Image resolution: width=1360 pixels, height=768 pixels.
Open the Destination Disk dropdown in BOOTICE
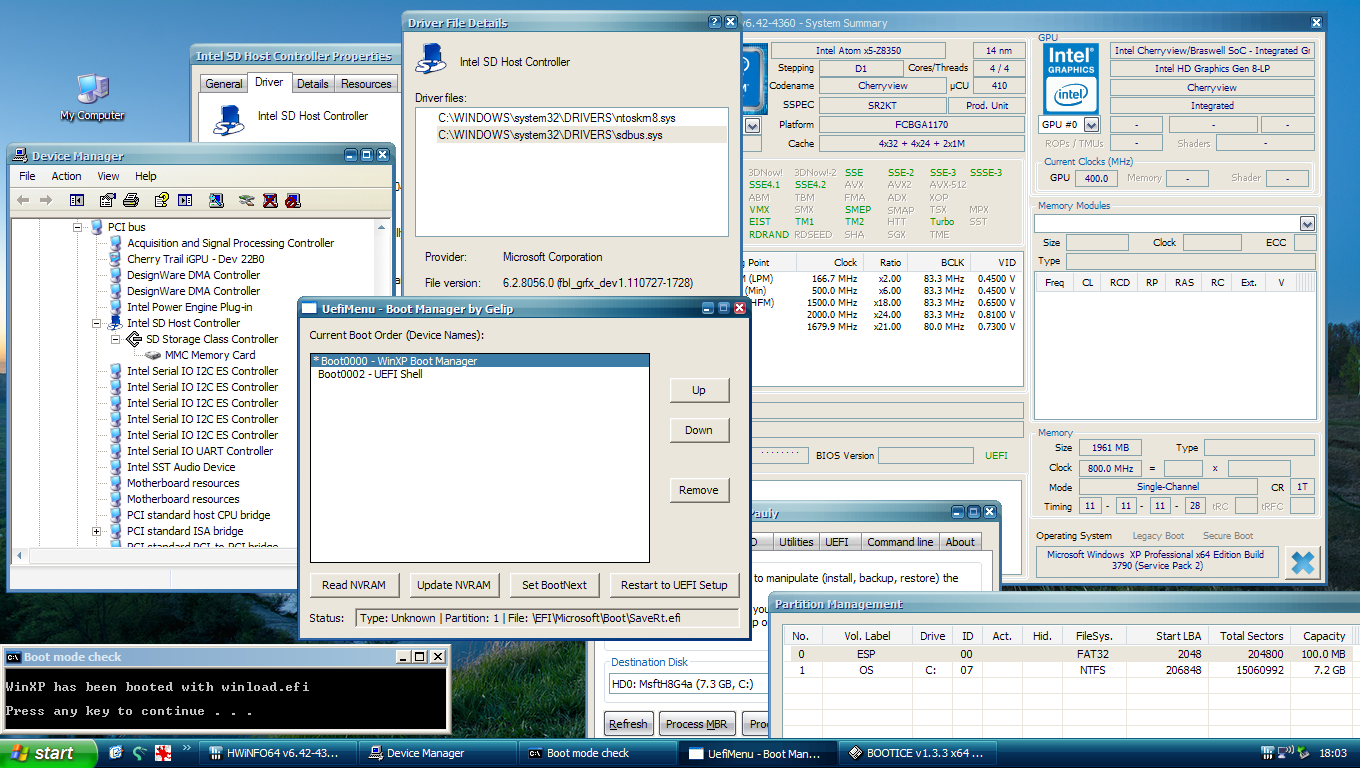point(688,684)
